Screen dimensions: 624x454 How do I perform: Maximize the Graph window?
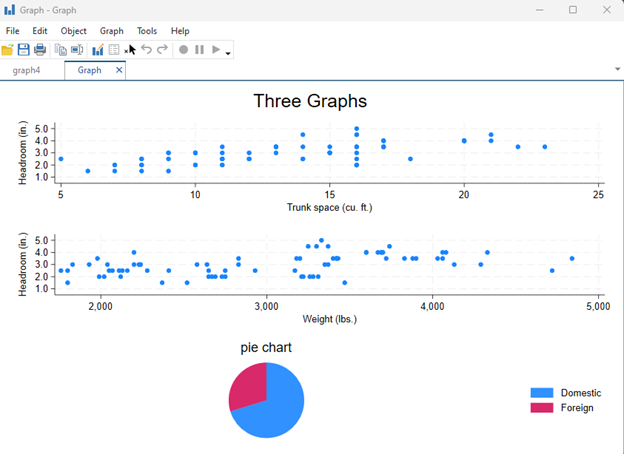pyautogui.click(x=573, y=10)
